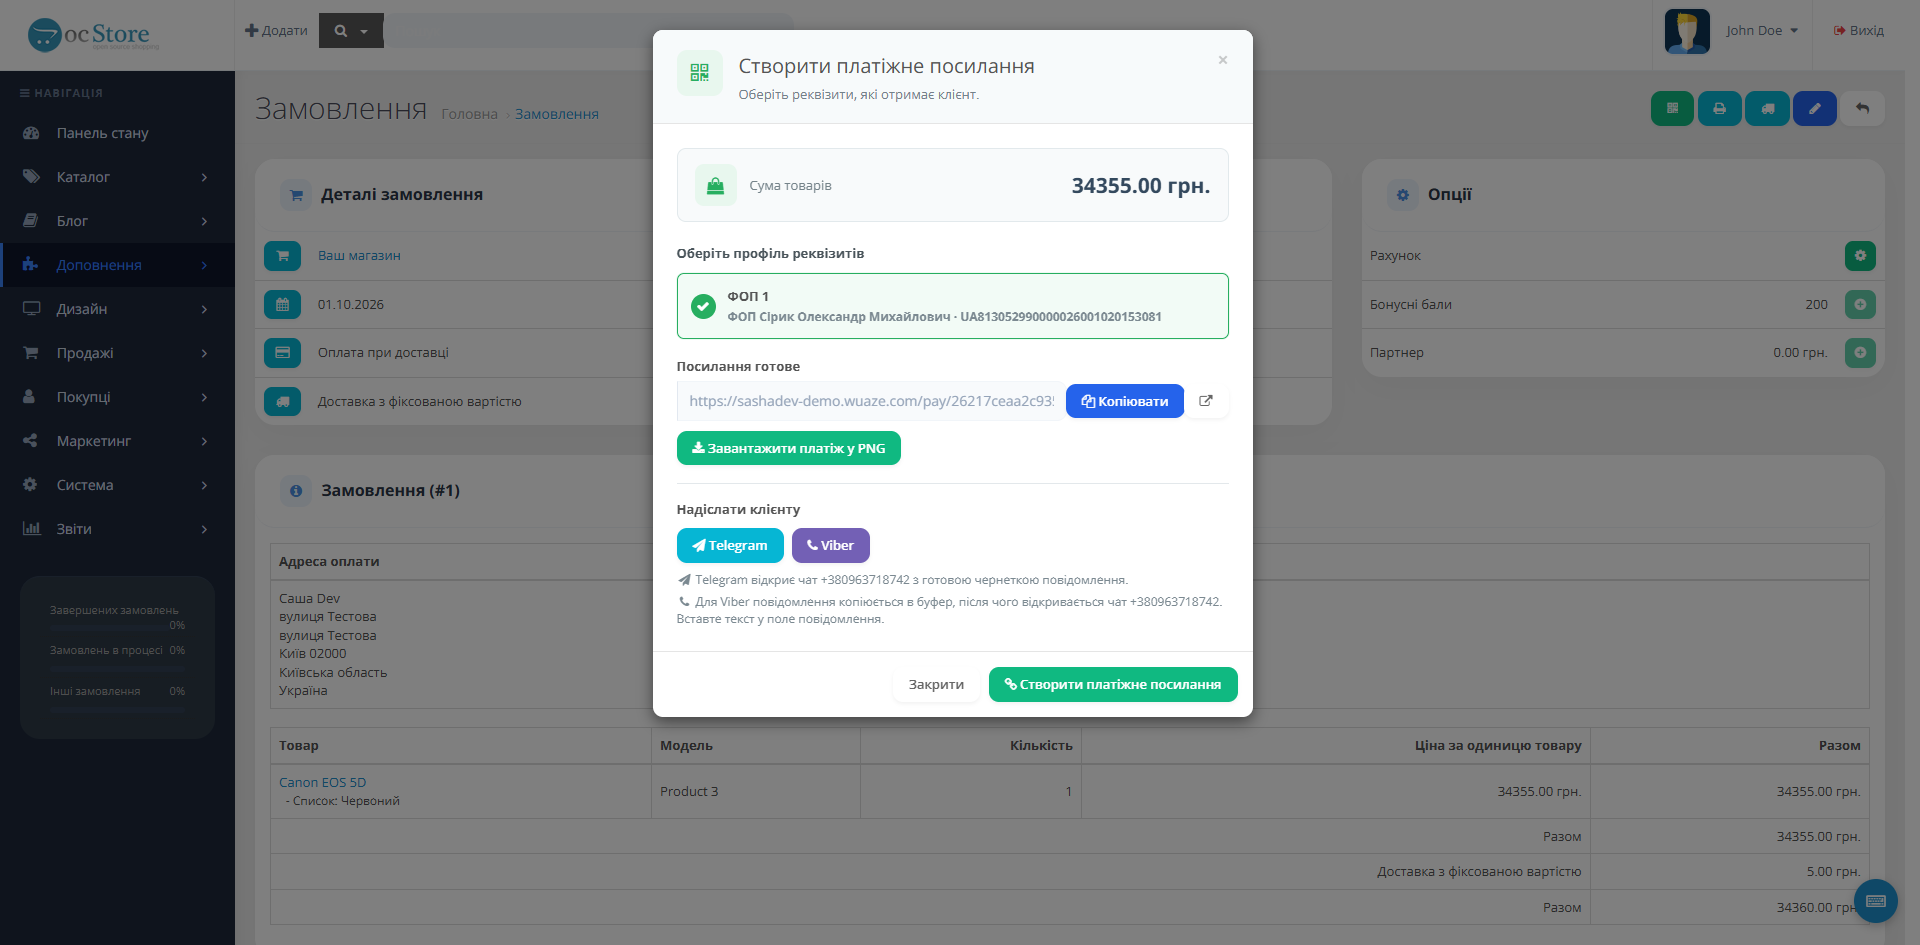Viewport: 1920px width, 945px height.
Task: Open Панель стану in sidebar
Action: (x=117, y=133)
